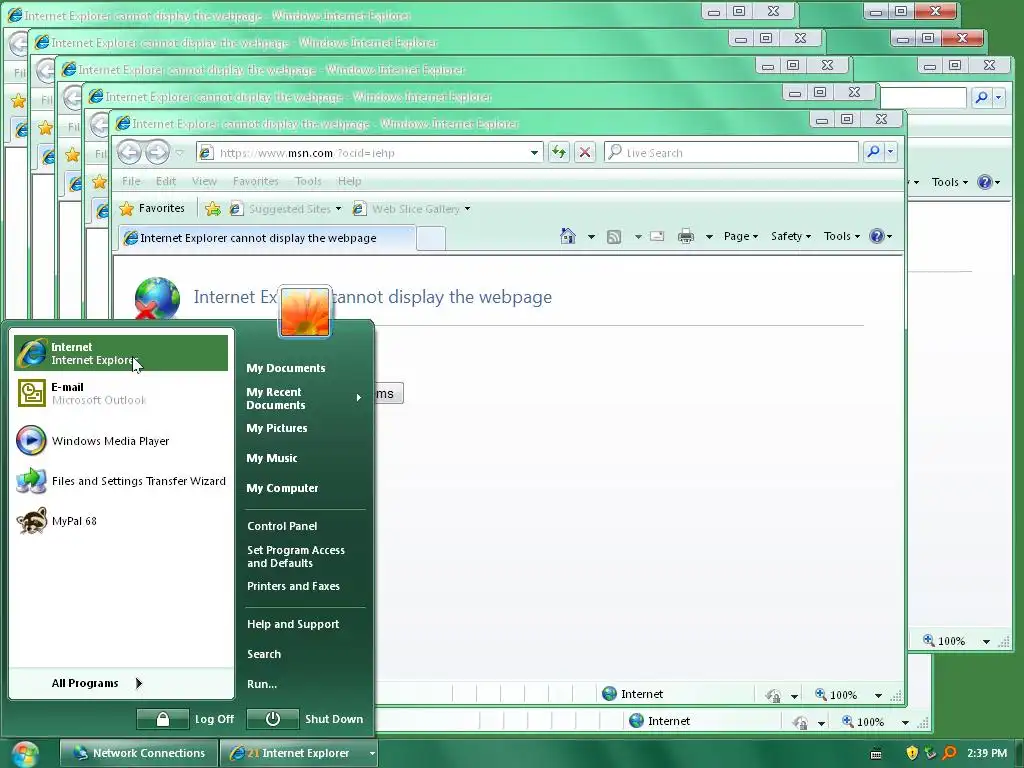Open Set Program Access and Defaults
This screenshot has width=1024, height=768.
point(296,556)
